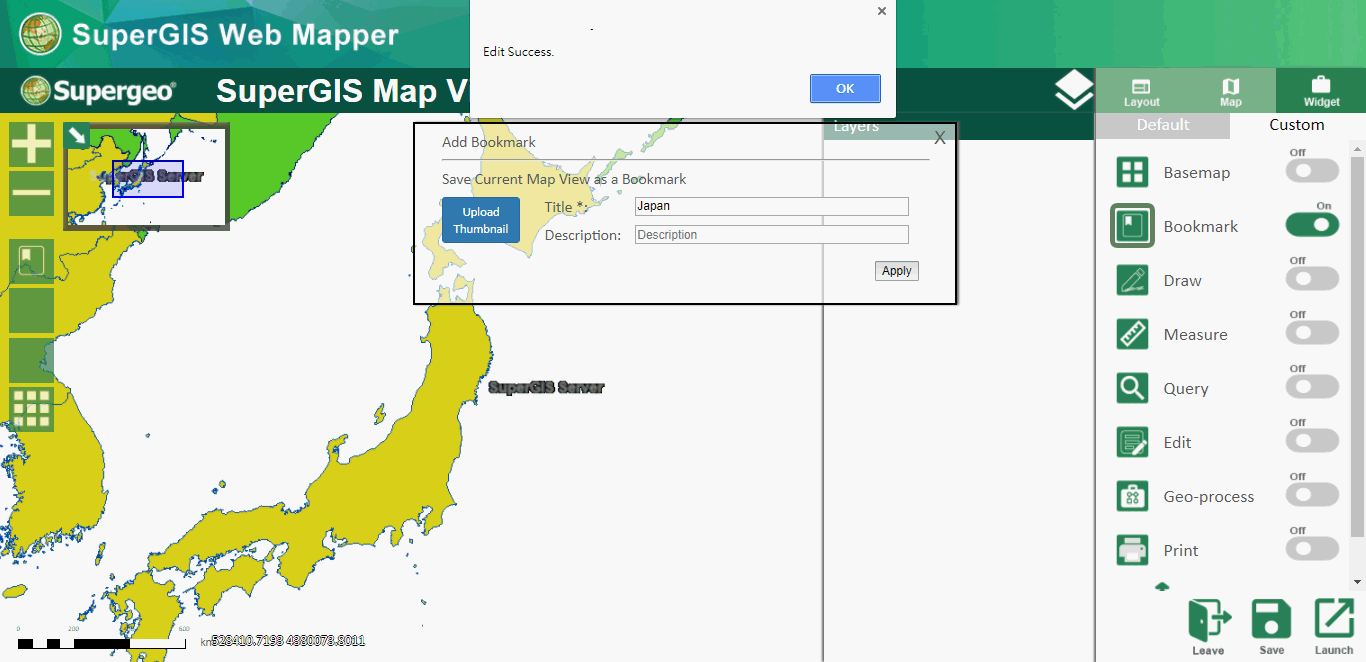
Task: Switch to the Map tab
Action: point(1231,92)
